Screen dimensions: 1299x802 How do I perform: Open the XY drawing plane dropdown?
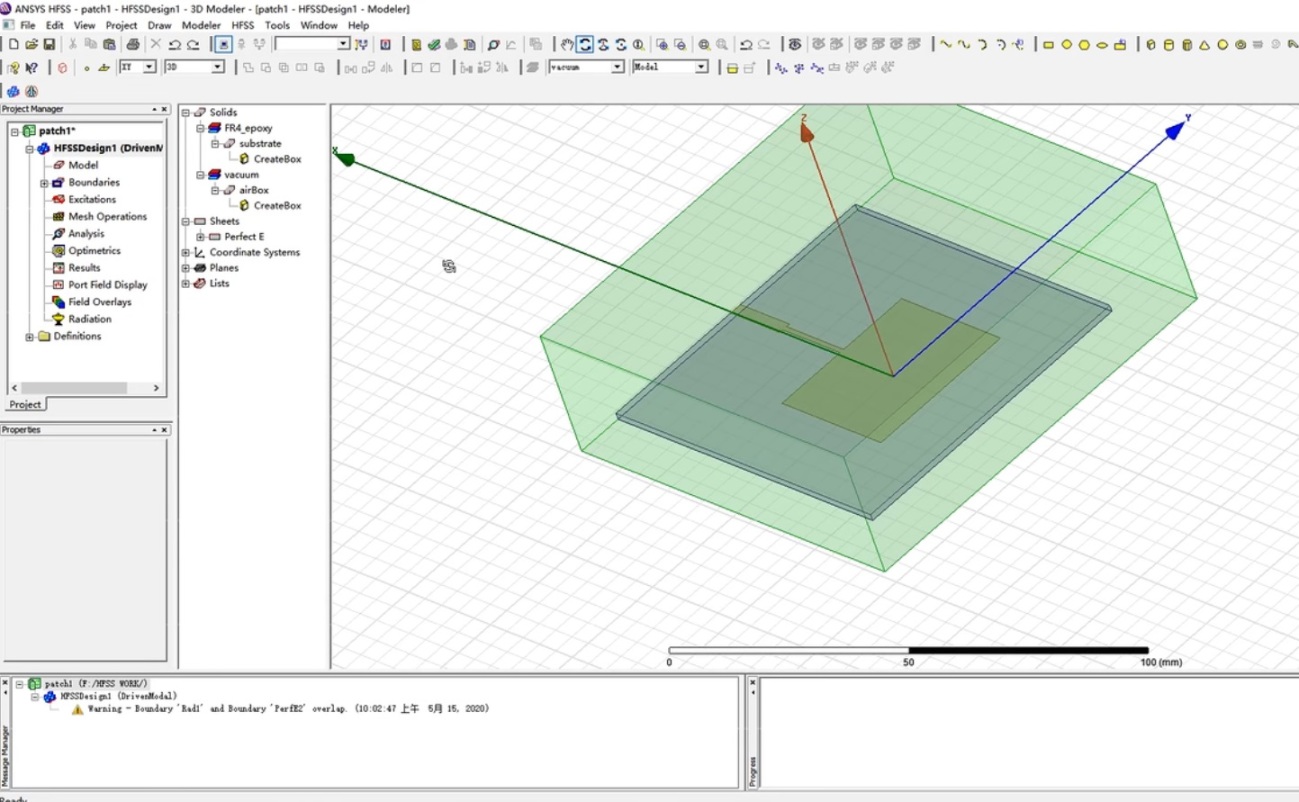tap(150, 67)
